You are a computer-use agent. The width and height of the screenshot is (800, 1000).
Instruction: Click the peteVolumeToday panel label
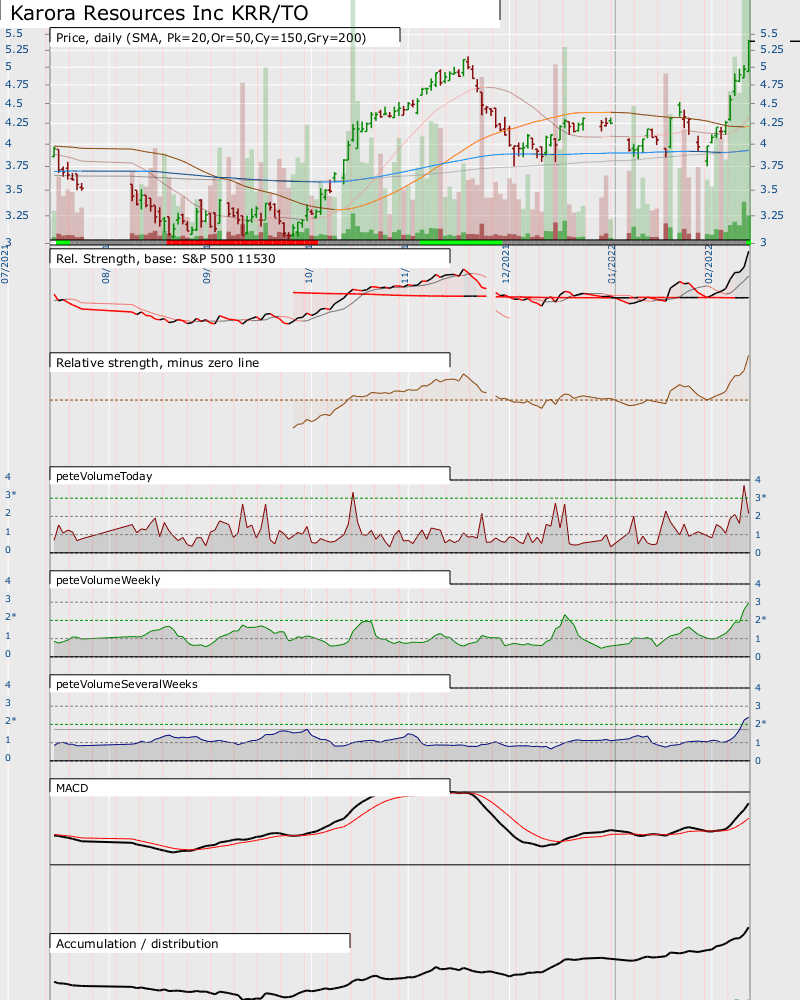[x=104, y=476]
